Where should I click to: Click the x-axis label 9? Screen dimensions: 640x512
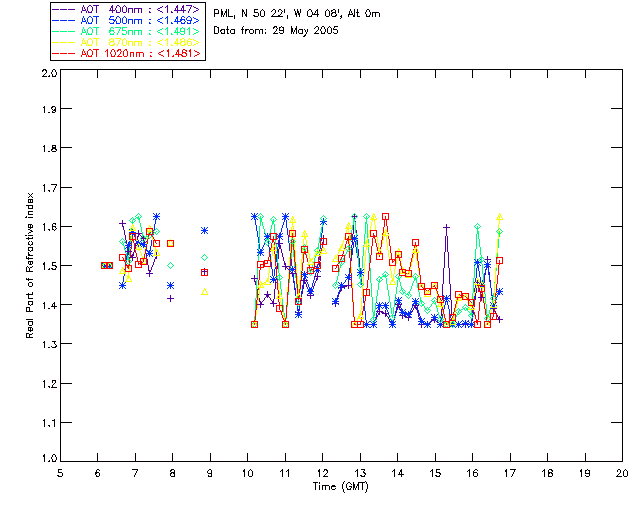pos(210,473)
